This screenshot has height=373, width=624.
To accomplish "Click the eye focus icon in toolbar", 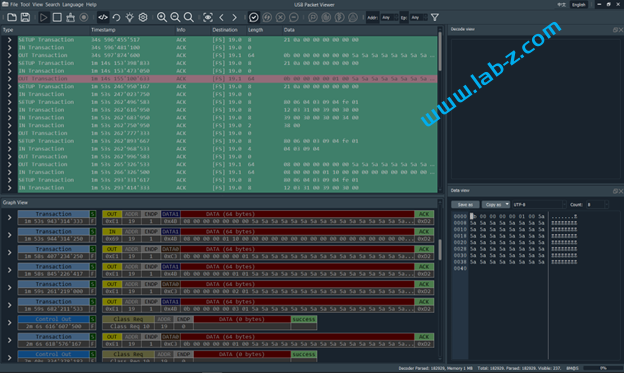I will [x=208, y=18].
